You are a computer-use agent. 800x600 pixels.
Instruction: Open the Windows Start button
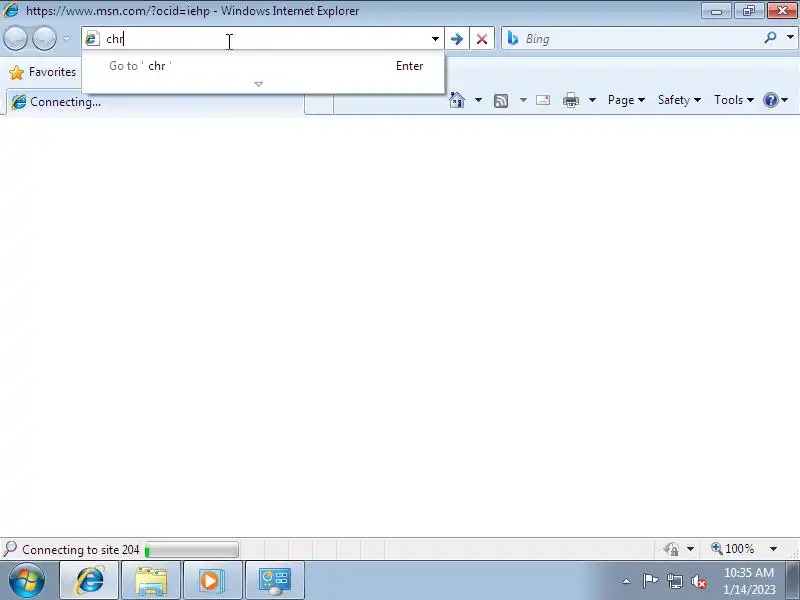(x=27, y=580)
